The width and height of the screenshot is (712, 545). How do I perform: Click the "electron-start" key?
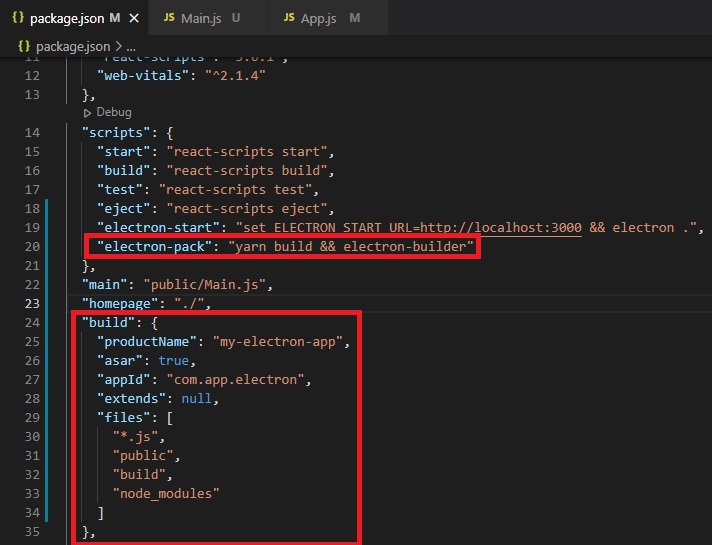tap(158, 228)
